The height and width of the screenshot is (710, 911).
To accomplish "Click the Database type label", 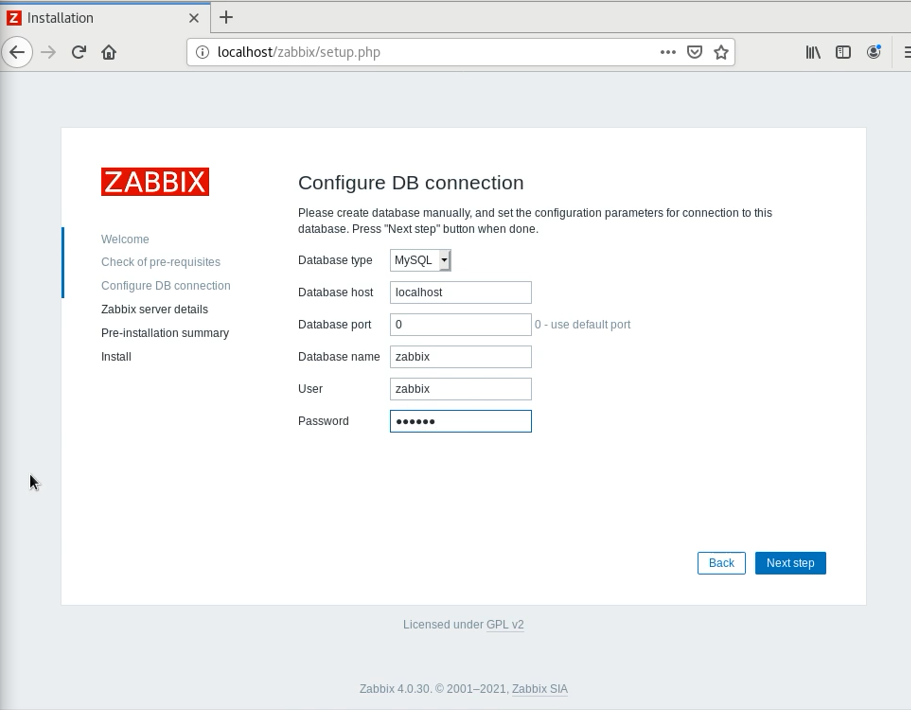I will click(x=335, y=260).
